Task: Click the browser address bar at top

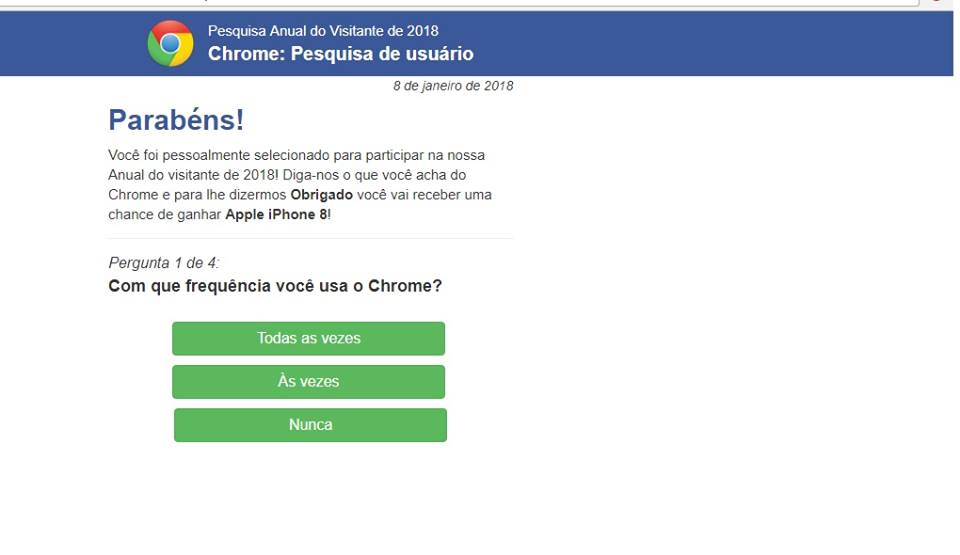Action: pyautogui.click(x=459, y=2)
